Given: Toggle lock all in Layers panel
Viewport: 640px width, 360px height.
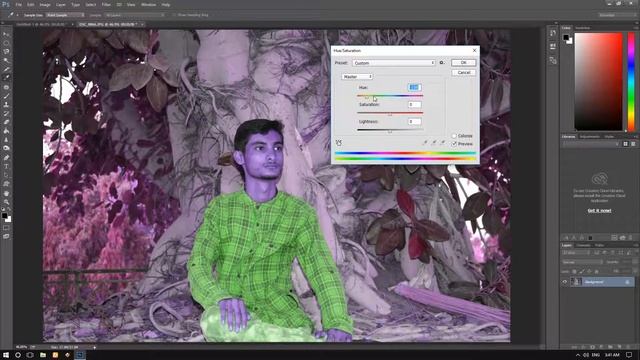Looking at the screenshot, I should (596, 271).
